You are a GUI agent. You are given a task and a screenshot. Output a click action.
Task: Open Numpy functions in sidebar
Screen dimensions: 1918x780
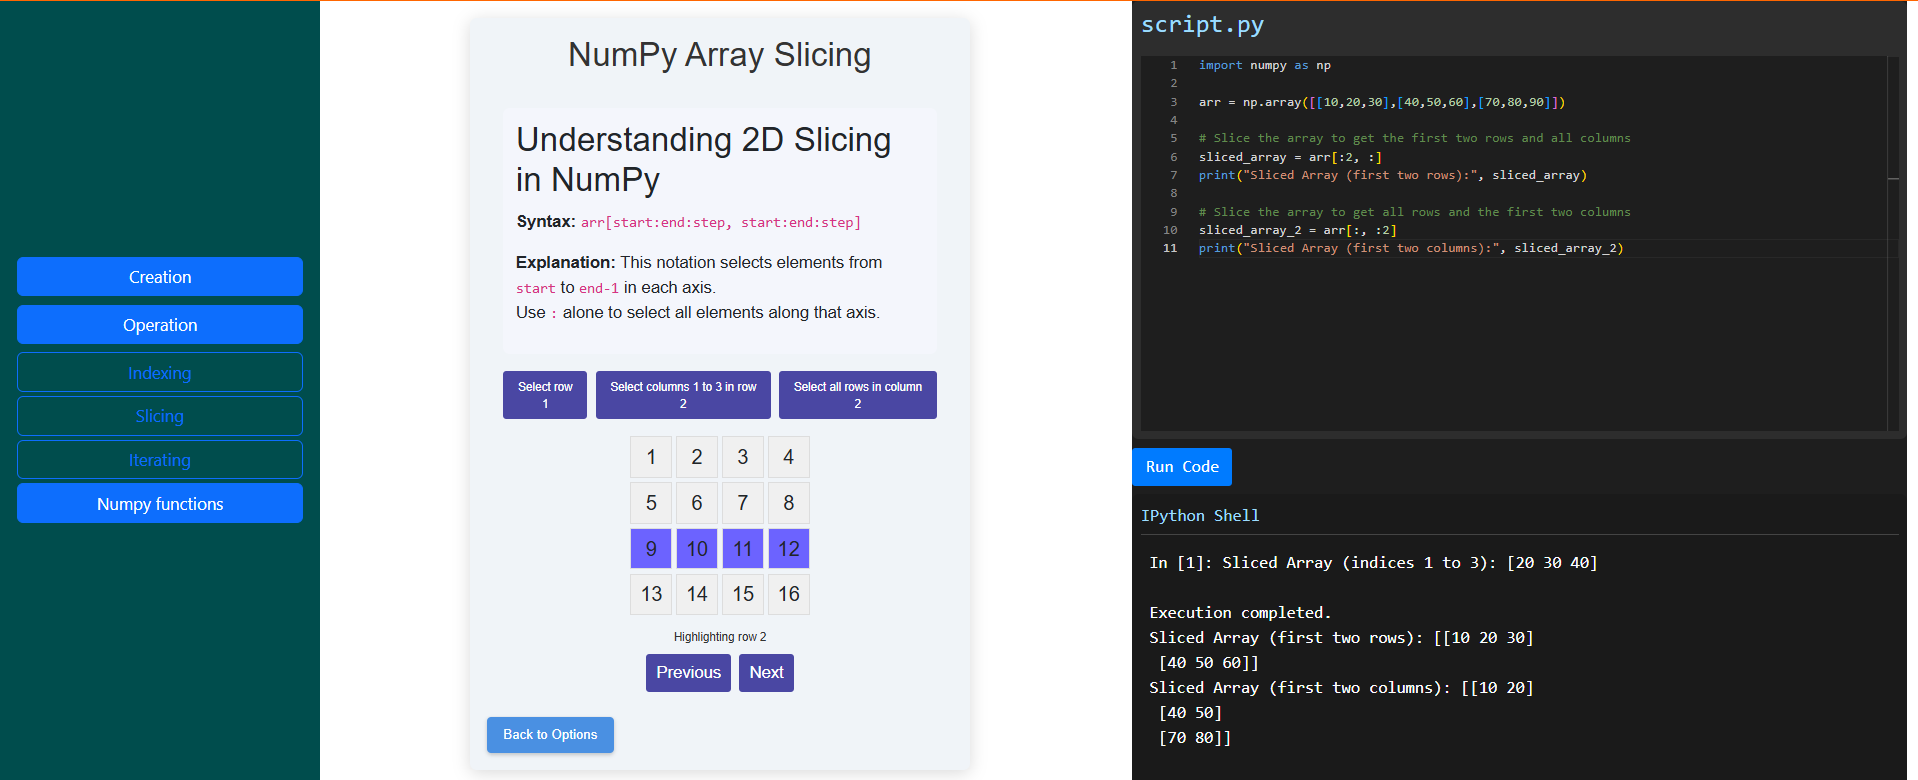click(160, 504)
